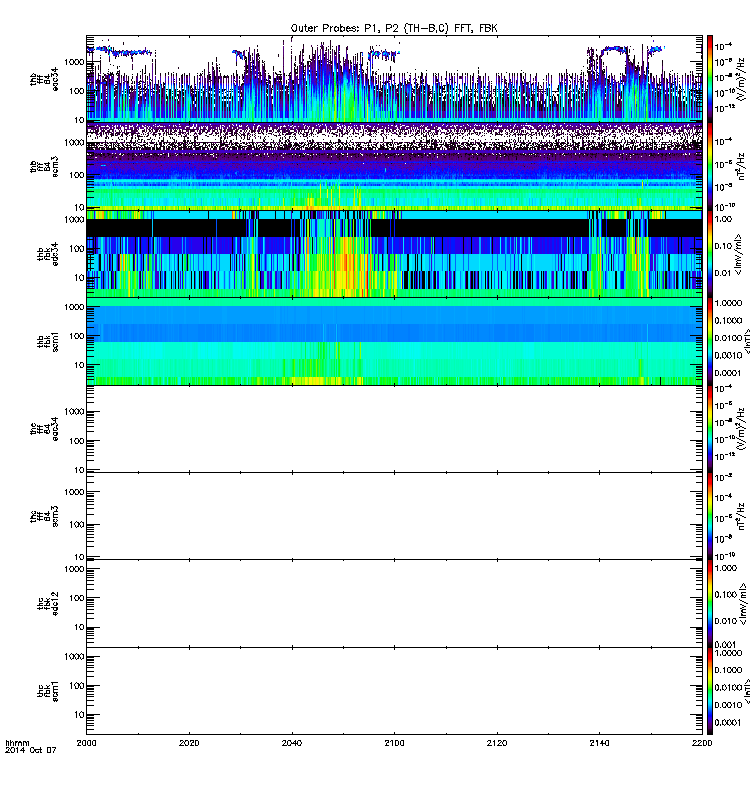
Task: Click the thb scm3 spectrogram color bar
Action: (x=710, y=166)
